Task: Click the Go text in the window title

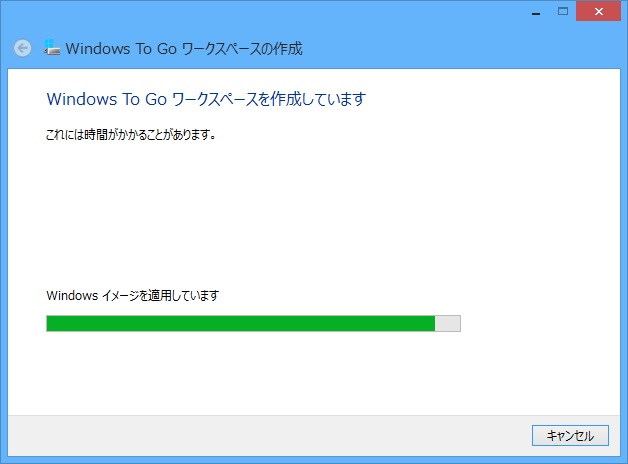Action: (167, 49)
